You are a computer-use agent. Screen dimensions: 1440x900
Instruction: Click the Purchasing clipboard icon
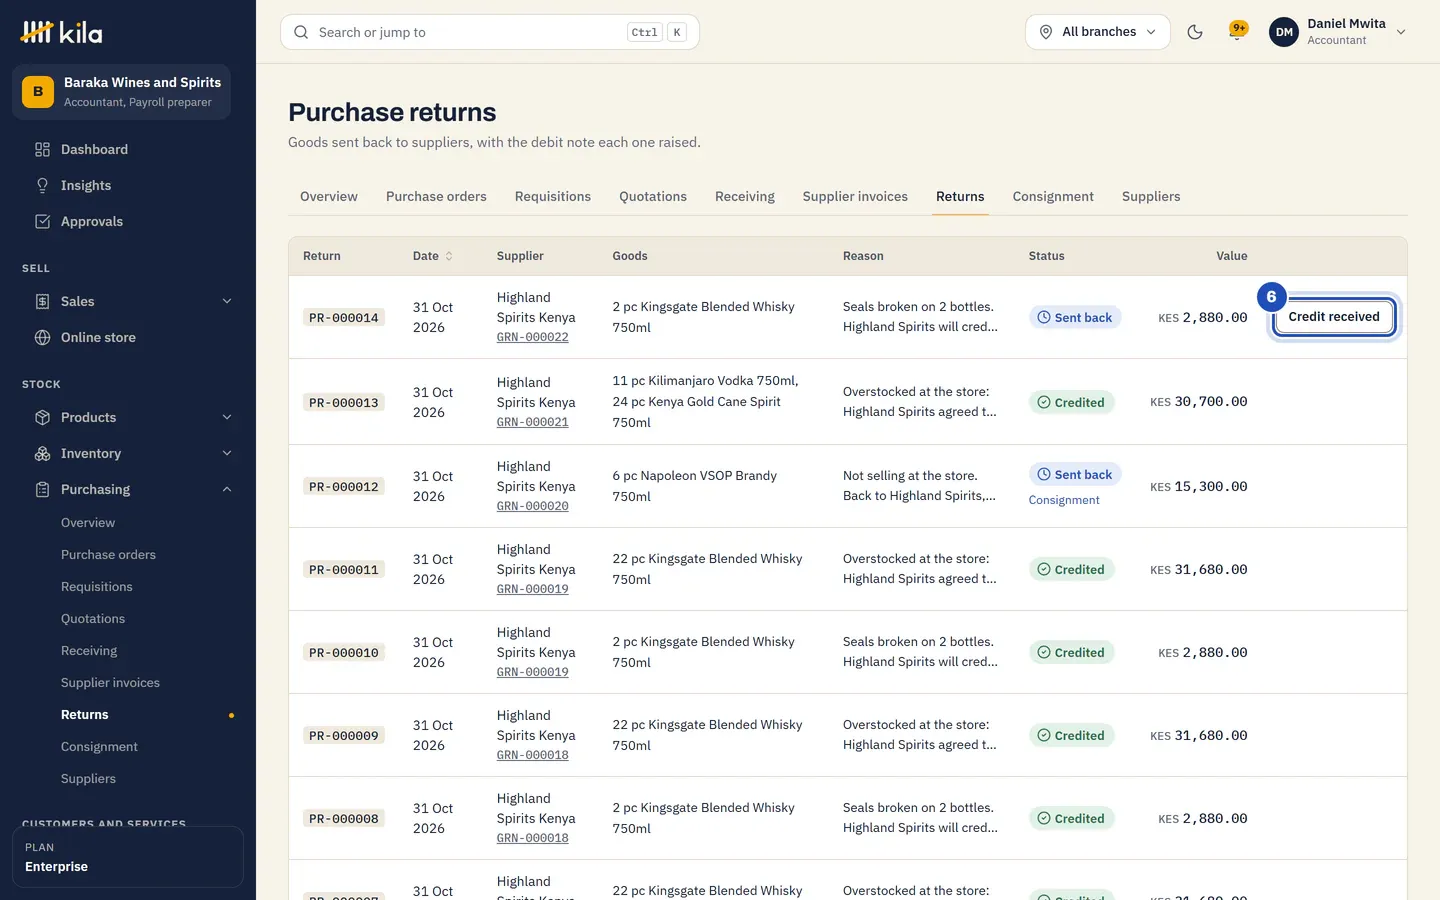click(x=42, y=490)
